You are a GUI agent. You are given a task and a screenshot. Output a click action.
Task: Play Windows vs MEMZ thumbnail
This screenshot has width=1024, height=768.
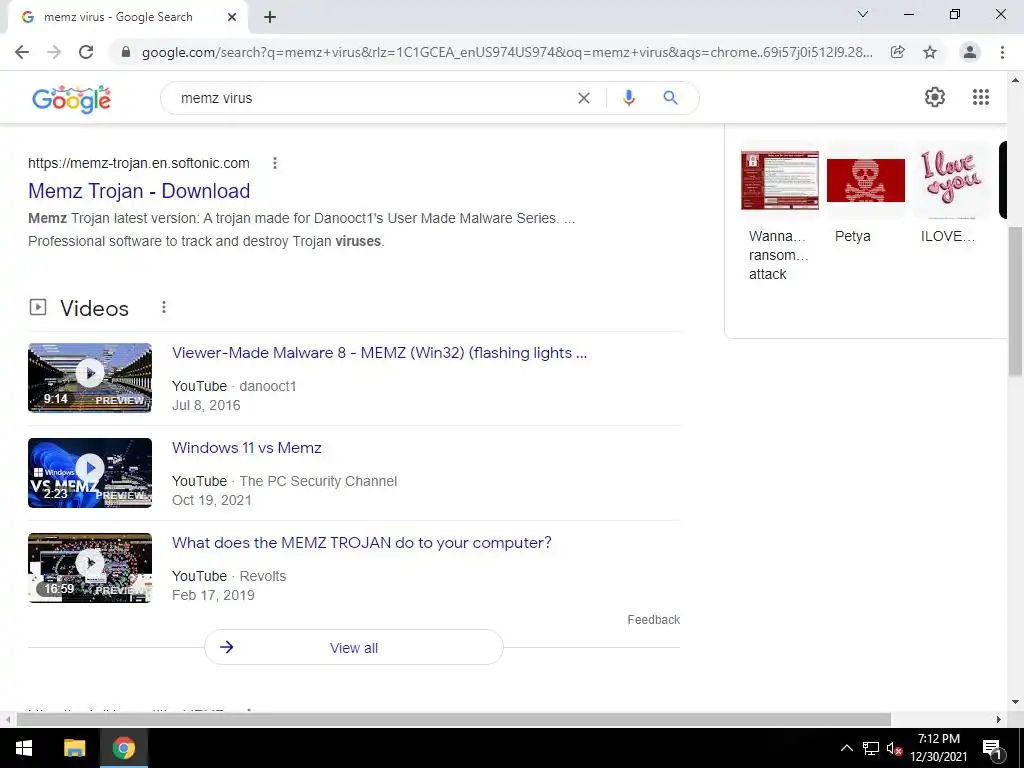[90, 473]
